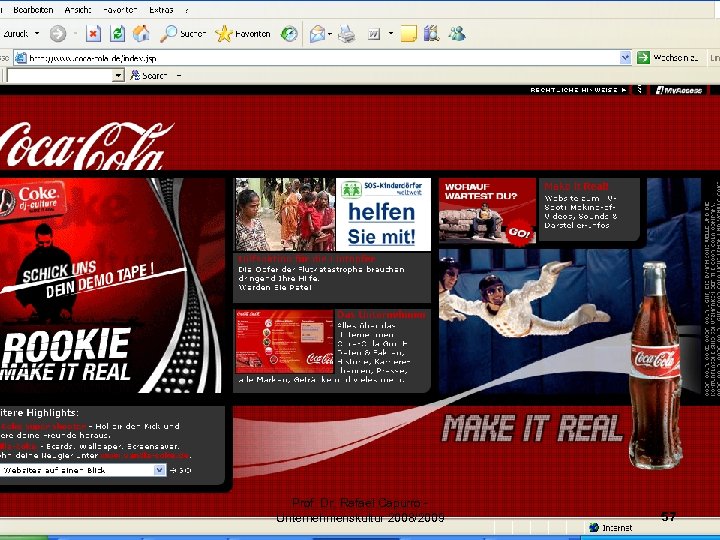Expand the Zurück history dropdown arrow
Image resolution: width=720 pixels, height=540 pixels.
37,34
